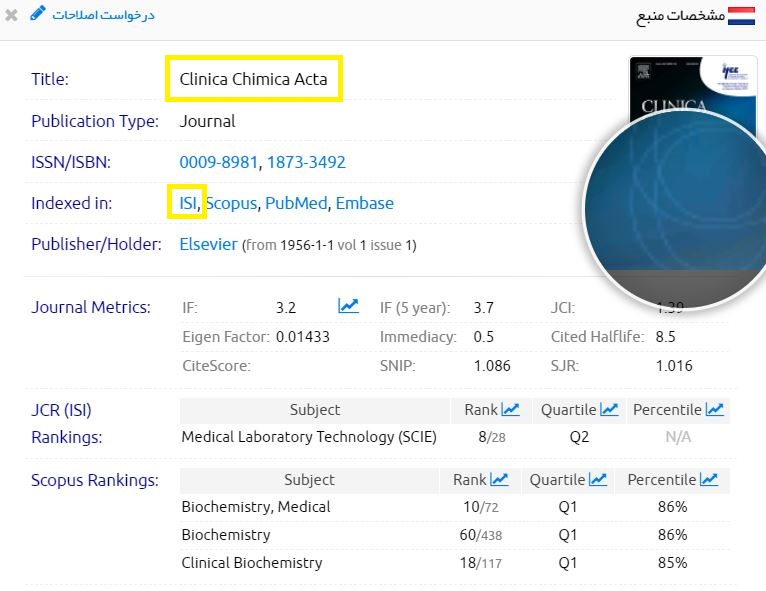Click the ISI index link
Viewport: 766px width, 591px height.
(x=188, y=203)
